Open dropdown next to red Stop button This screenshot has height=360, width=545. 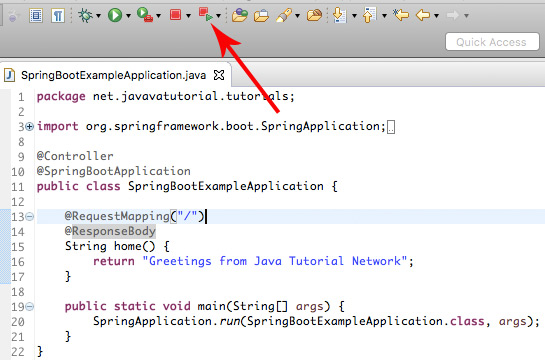[x=188, y=16]
